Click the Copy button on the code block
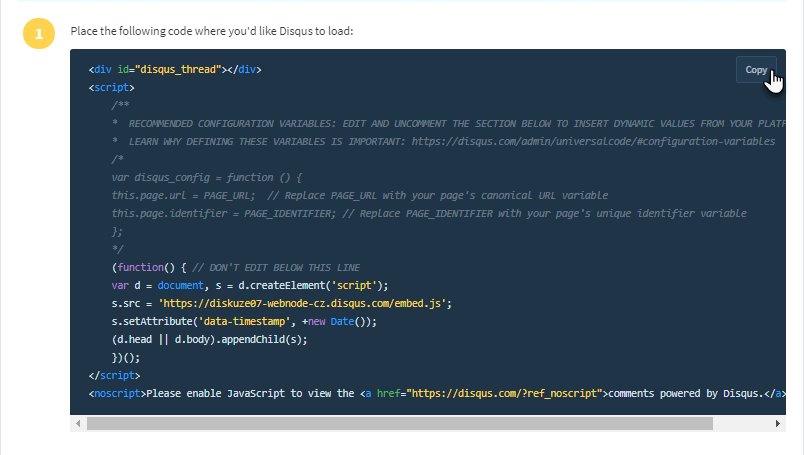 coord(756,70)
